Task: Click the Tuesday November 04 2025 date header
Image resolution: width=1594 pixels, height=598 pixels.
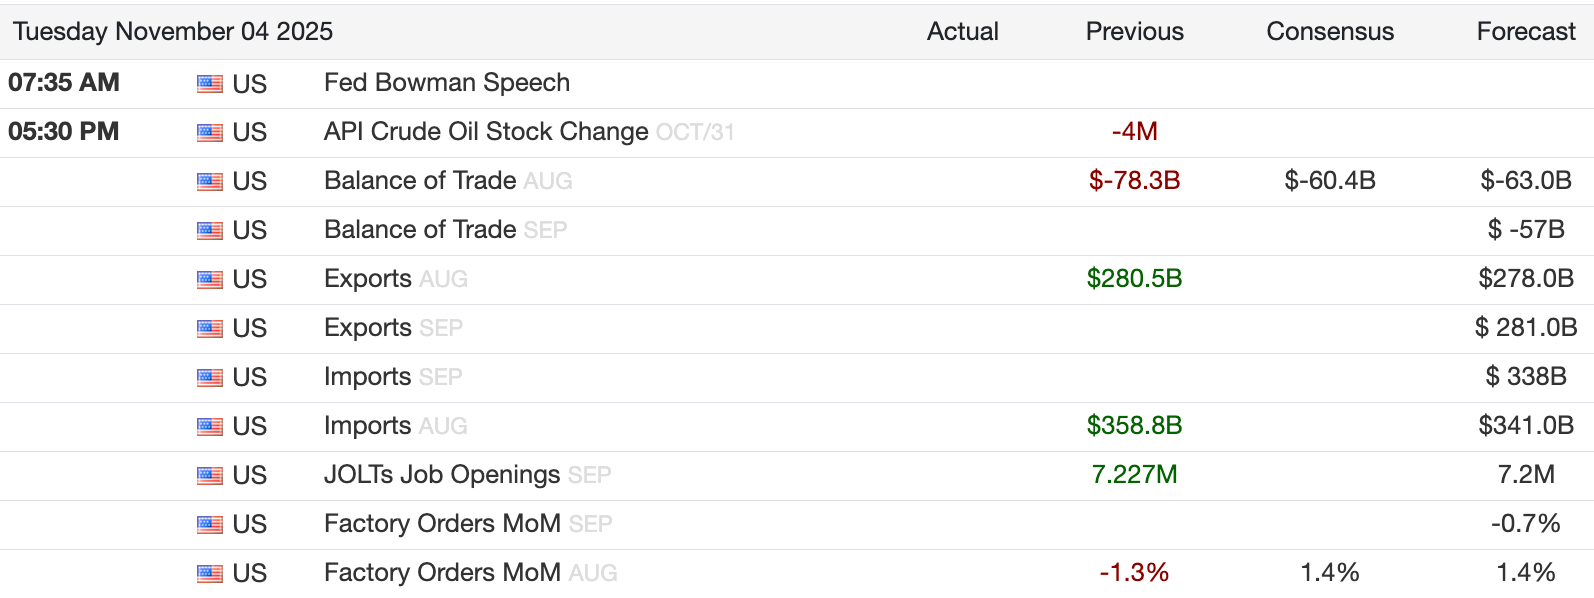Action: [x=173, y=32]
